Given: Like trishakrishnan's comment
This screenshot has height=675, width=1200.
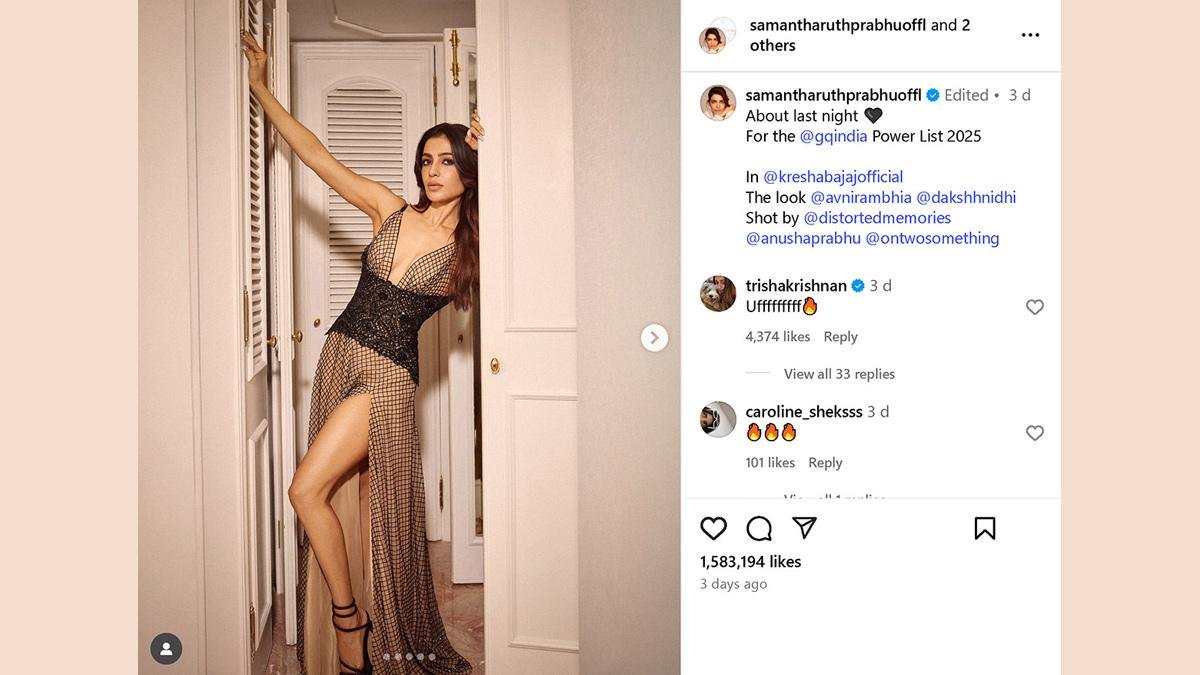Looking at the screenshot, I should pyautogui.click(x=1035, y=307).
